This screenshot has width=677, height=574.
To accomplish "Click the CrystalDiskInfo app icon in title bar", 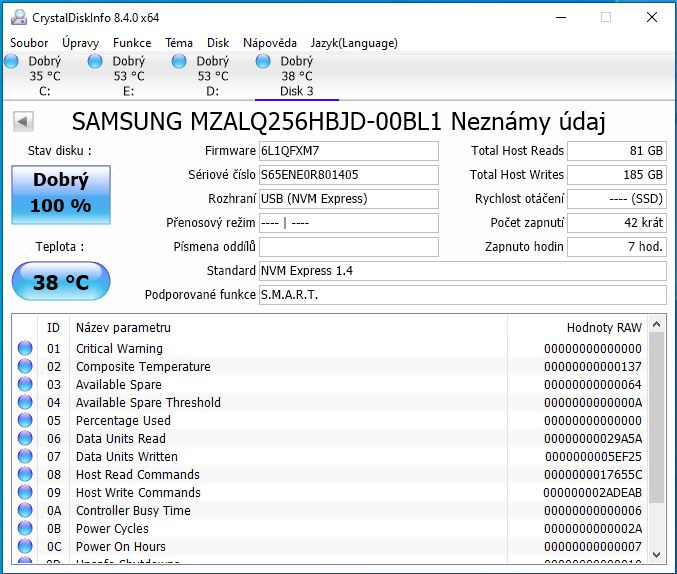I will [x=19, y=17].
